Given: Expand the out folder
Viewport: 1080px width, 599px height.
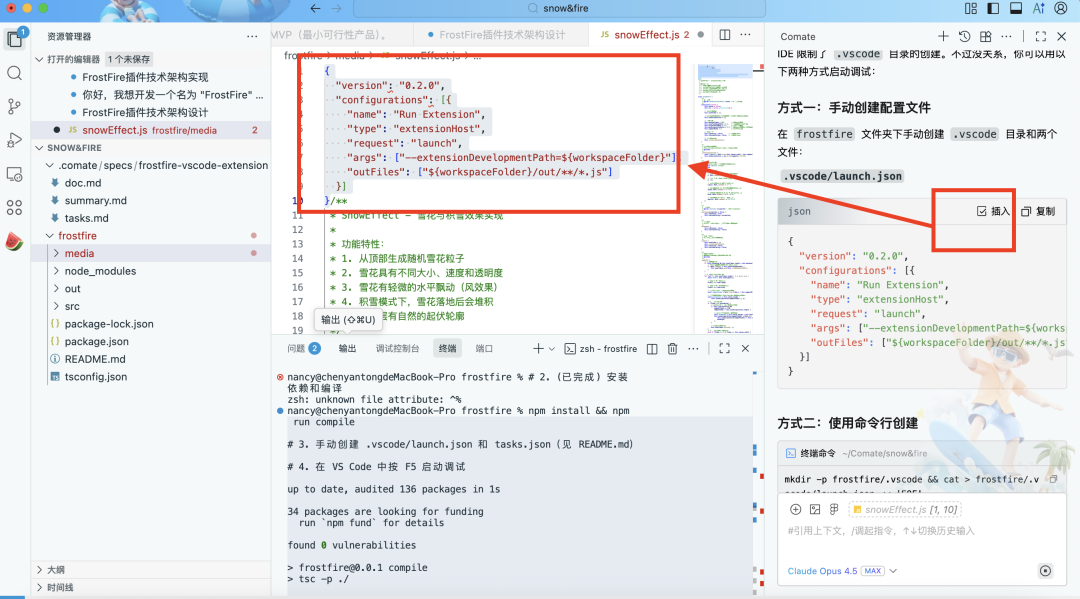Looking at the screenshot, I should coord(56,289).
